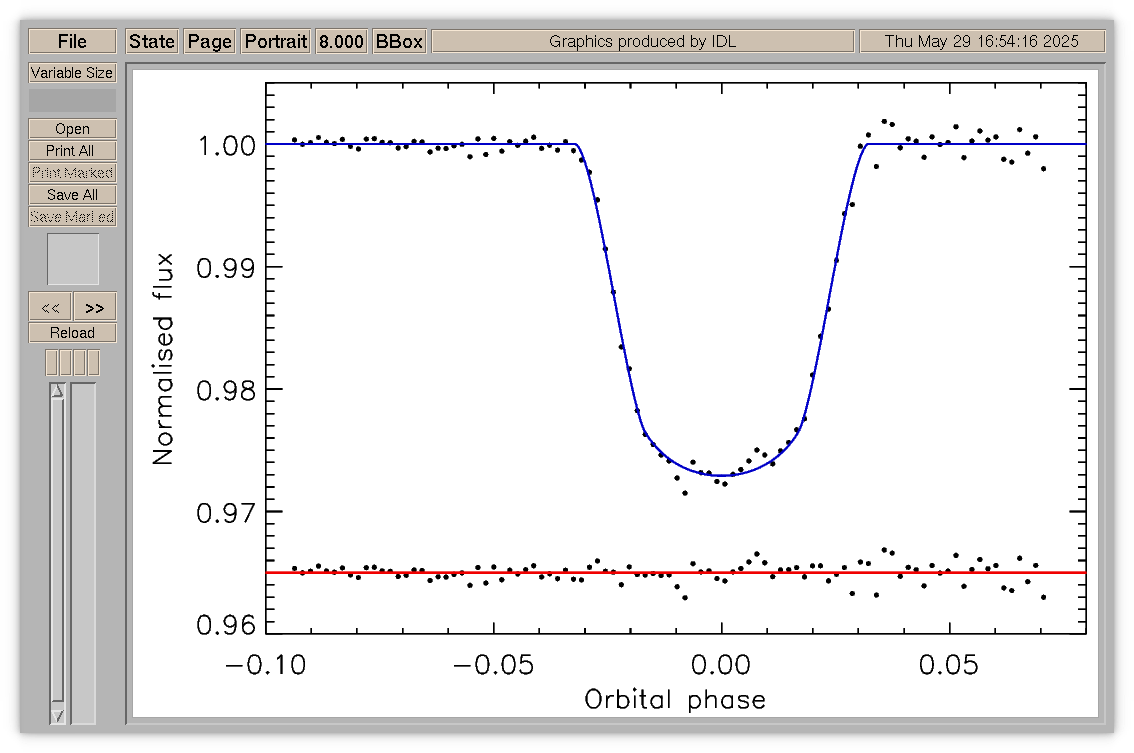Open the File menu
Image resolution: width=1134 pixels, height=753 pixels.
click(x=72, y=41)
